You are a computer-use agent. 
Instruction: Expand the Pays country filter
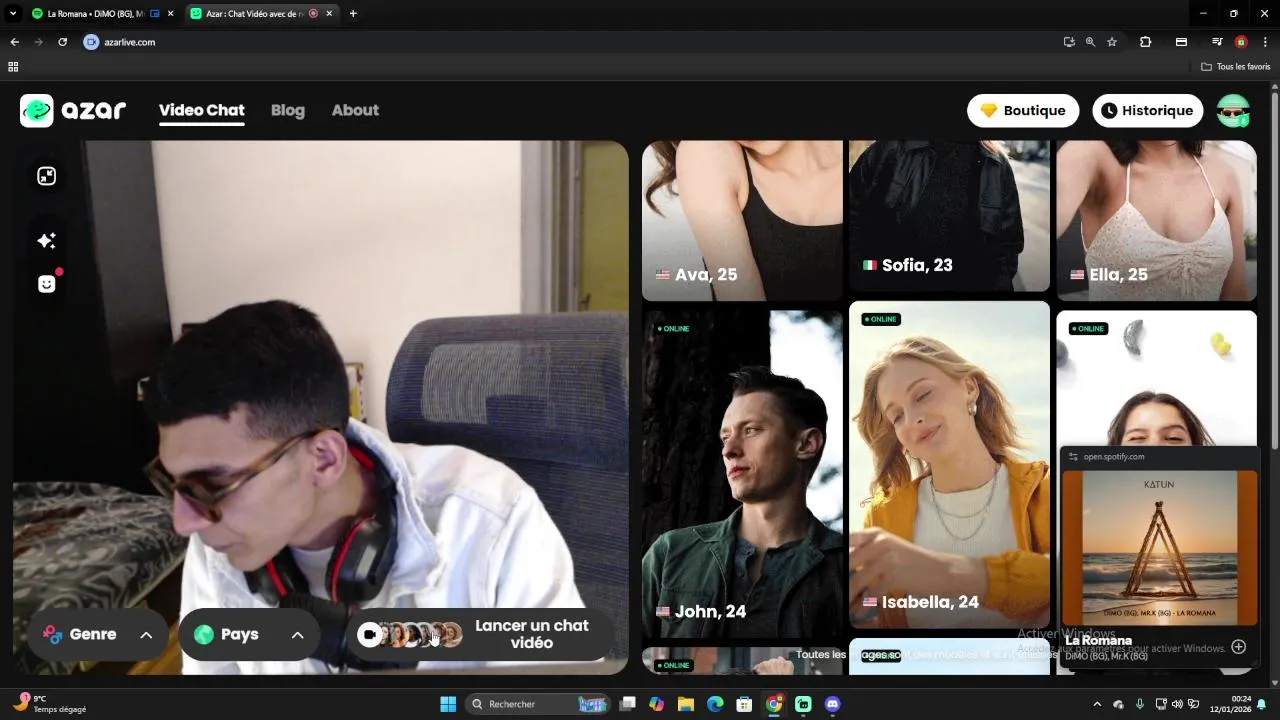[x=249, y=634]
